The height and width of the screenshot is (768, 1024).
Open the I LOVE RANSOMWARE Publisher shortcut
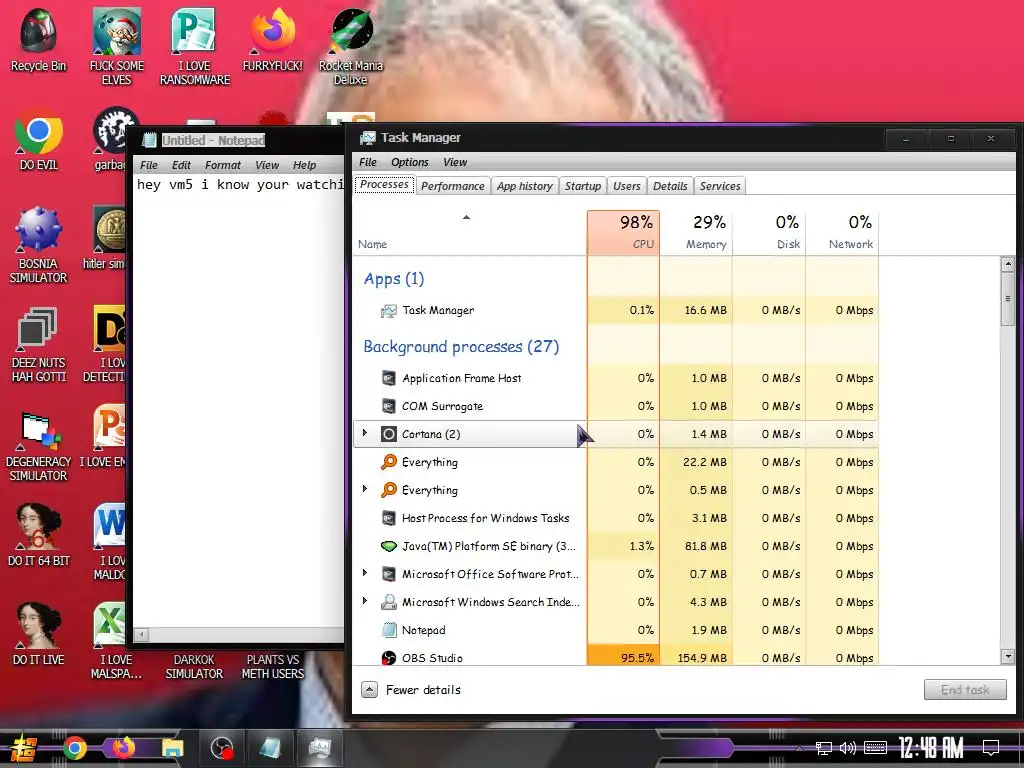click(195, 46)
